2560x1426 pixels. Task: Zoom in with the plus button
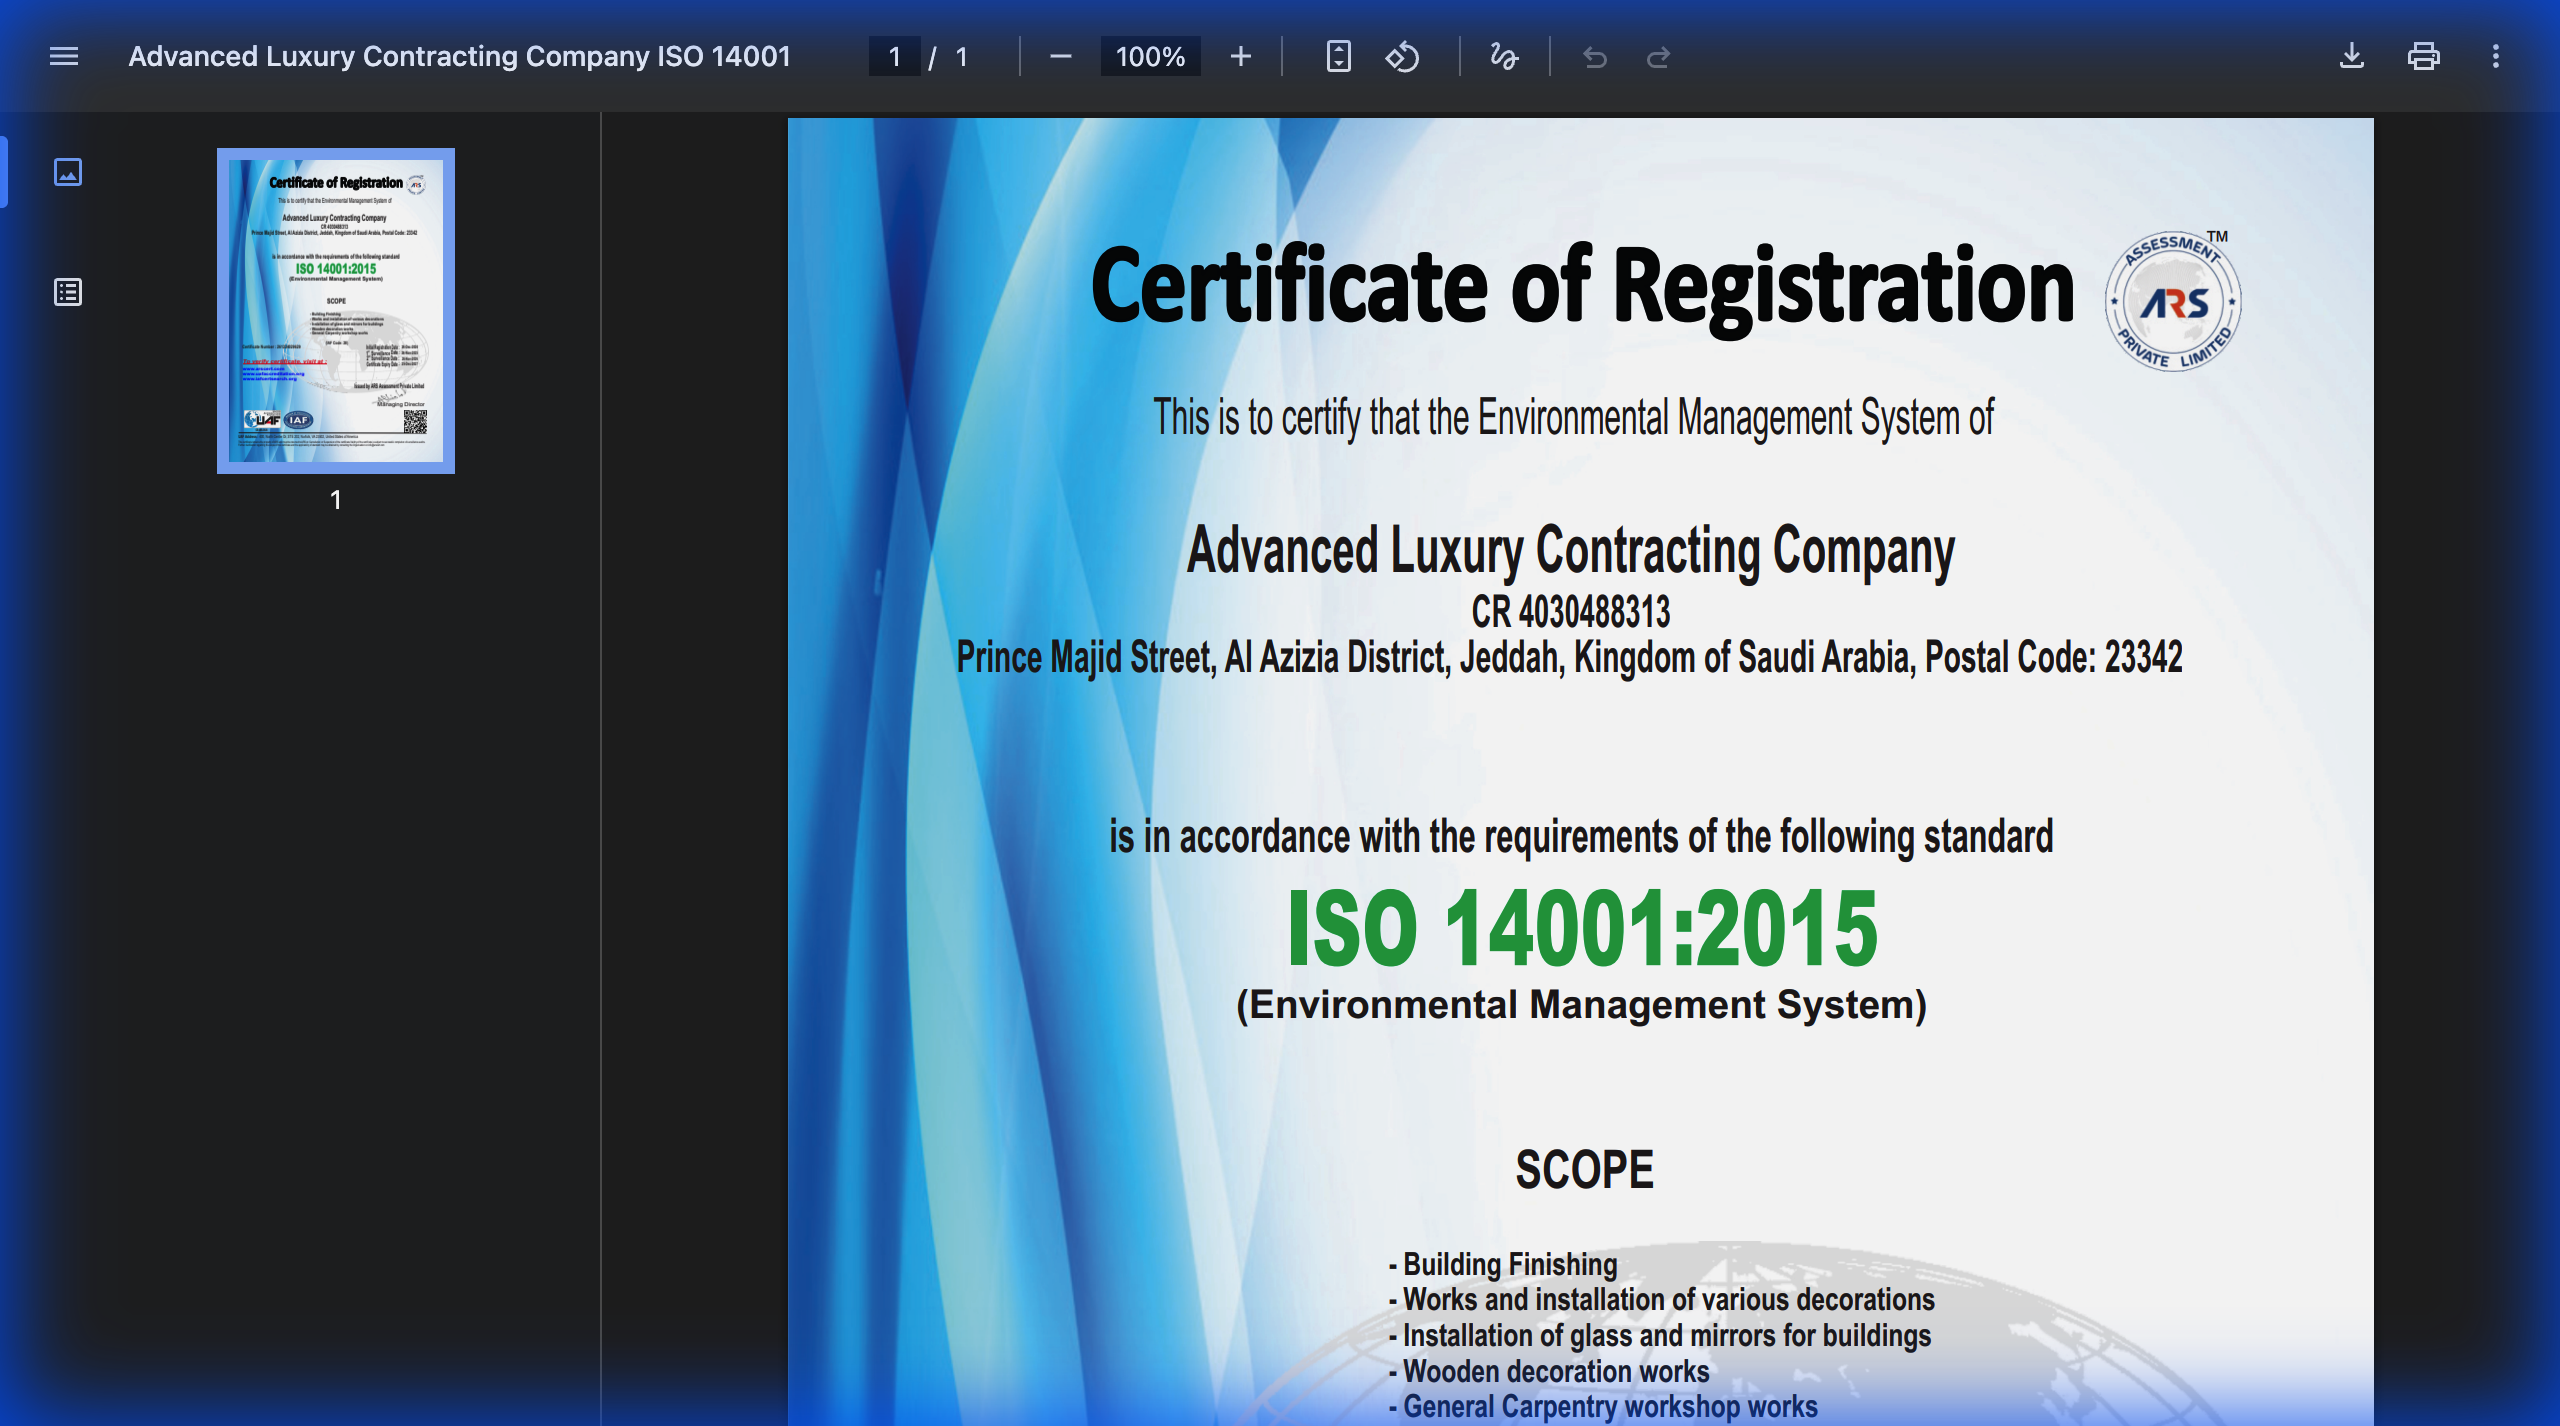pos(1239,57)
